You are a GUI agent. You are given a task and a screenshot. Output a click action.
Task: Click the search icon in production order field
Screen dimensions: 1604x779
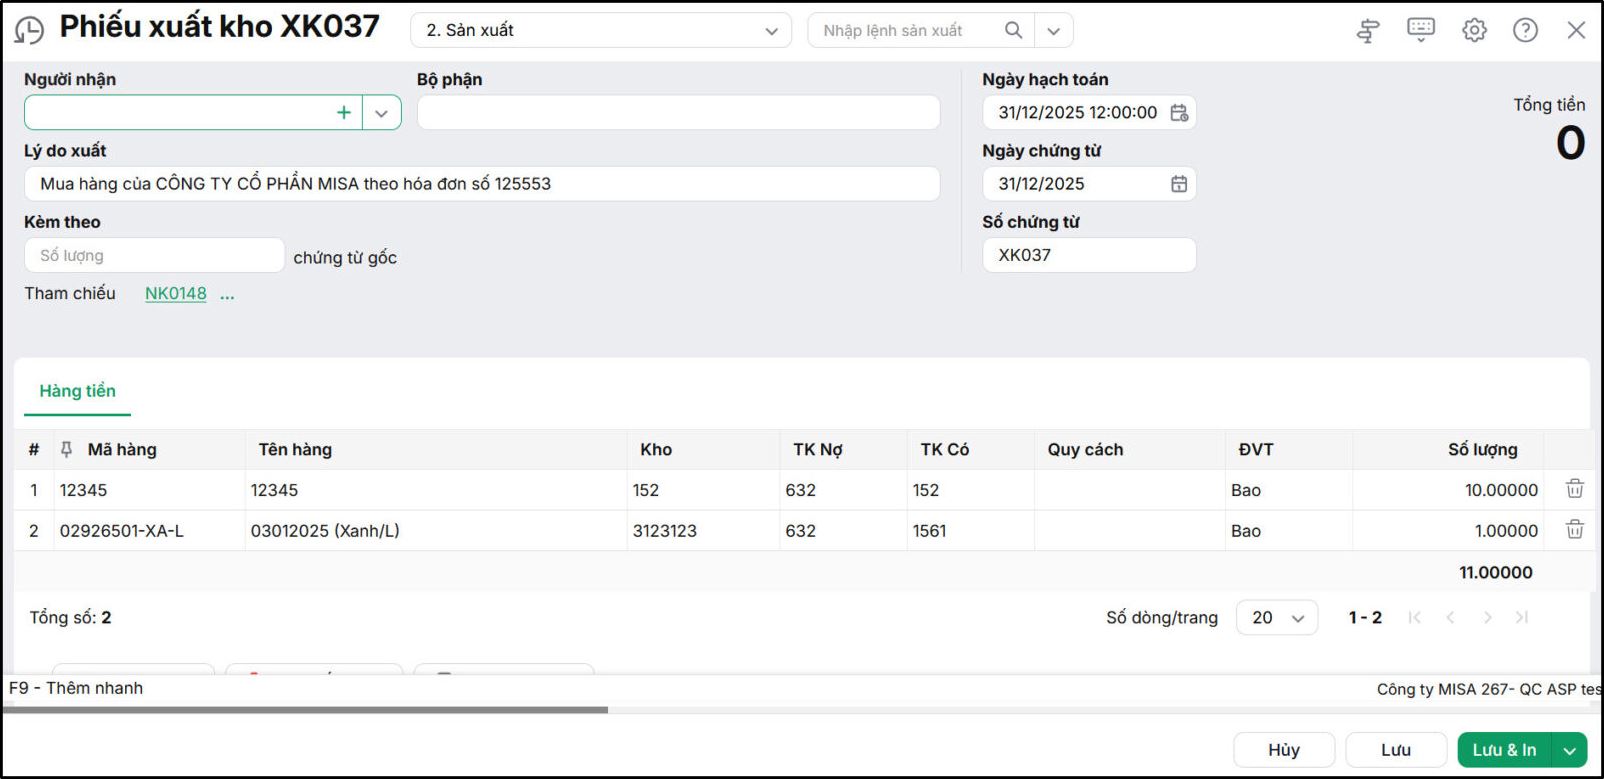tap(1013, 30)
